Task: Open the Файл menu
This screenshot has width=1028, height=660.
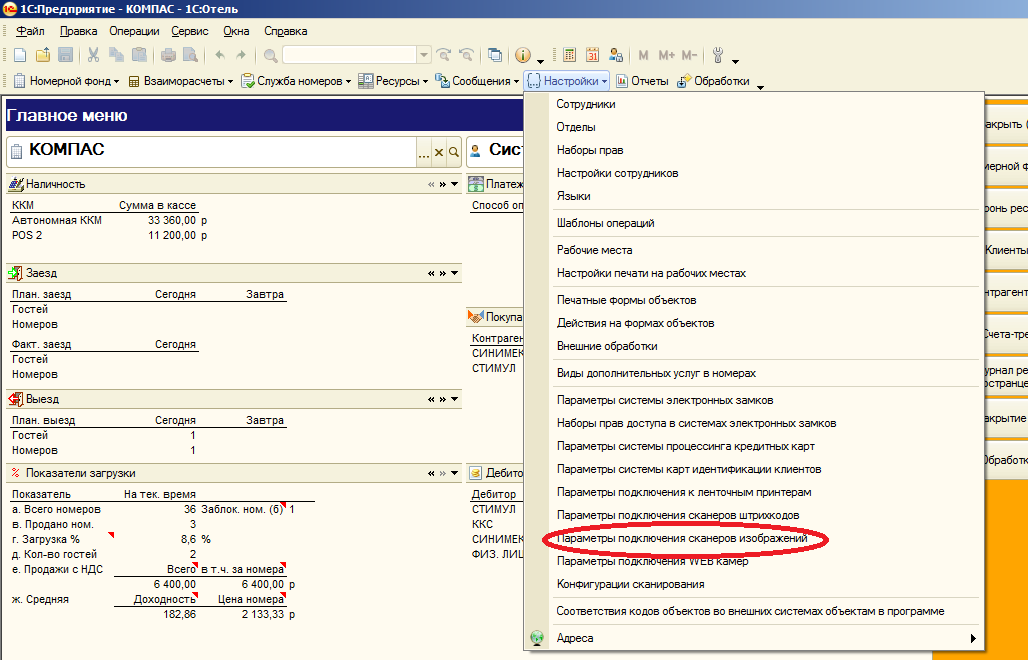Action: (30, 31)
